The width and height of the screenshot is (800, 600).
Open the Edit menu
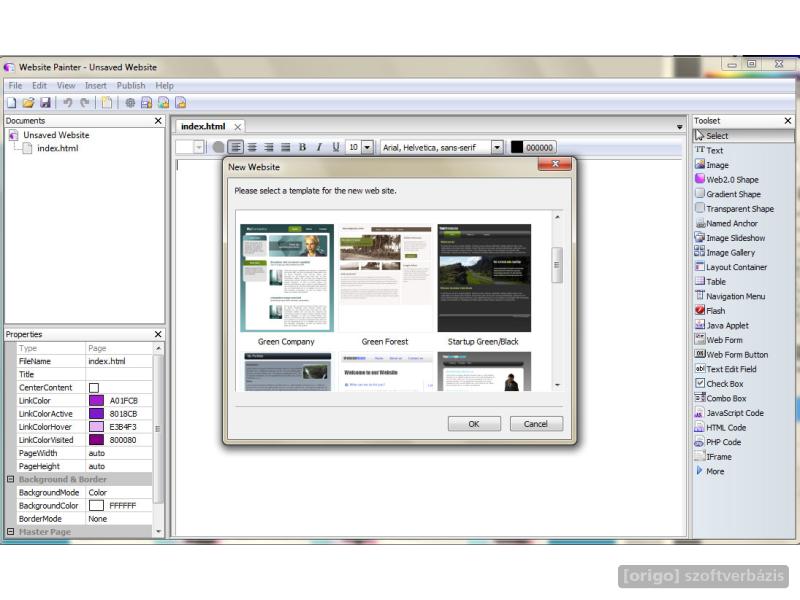pyautogui.click(x=39, y=86)
